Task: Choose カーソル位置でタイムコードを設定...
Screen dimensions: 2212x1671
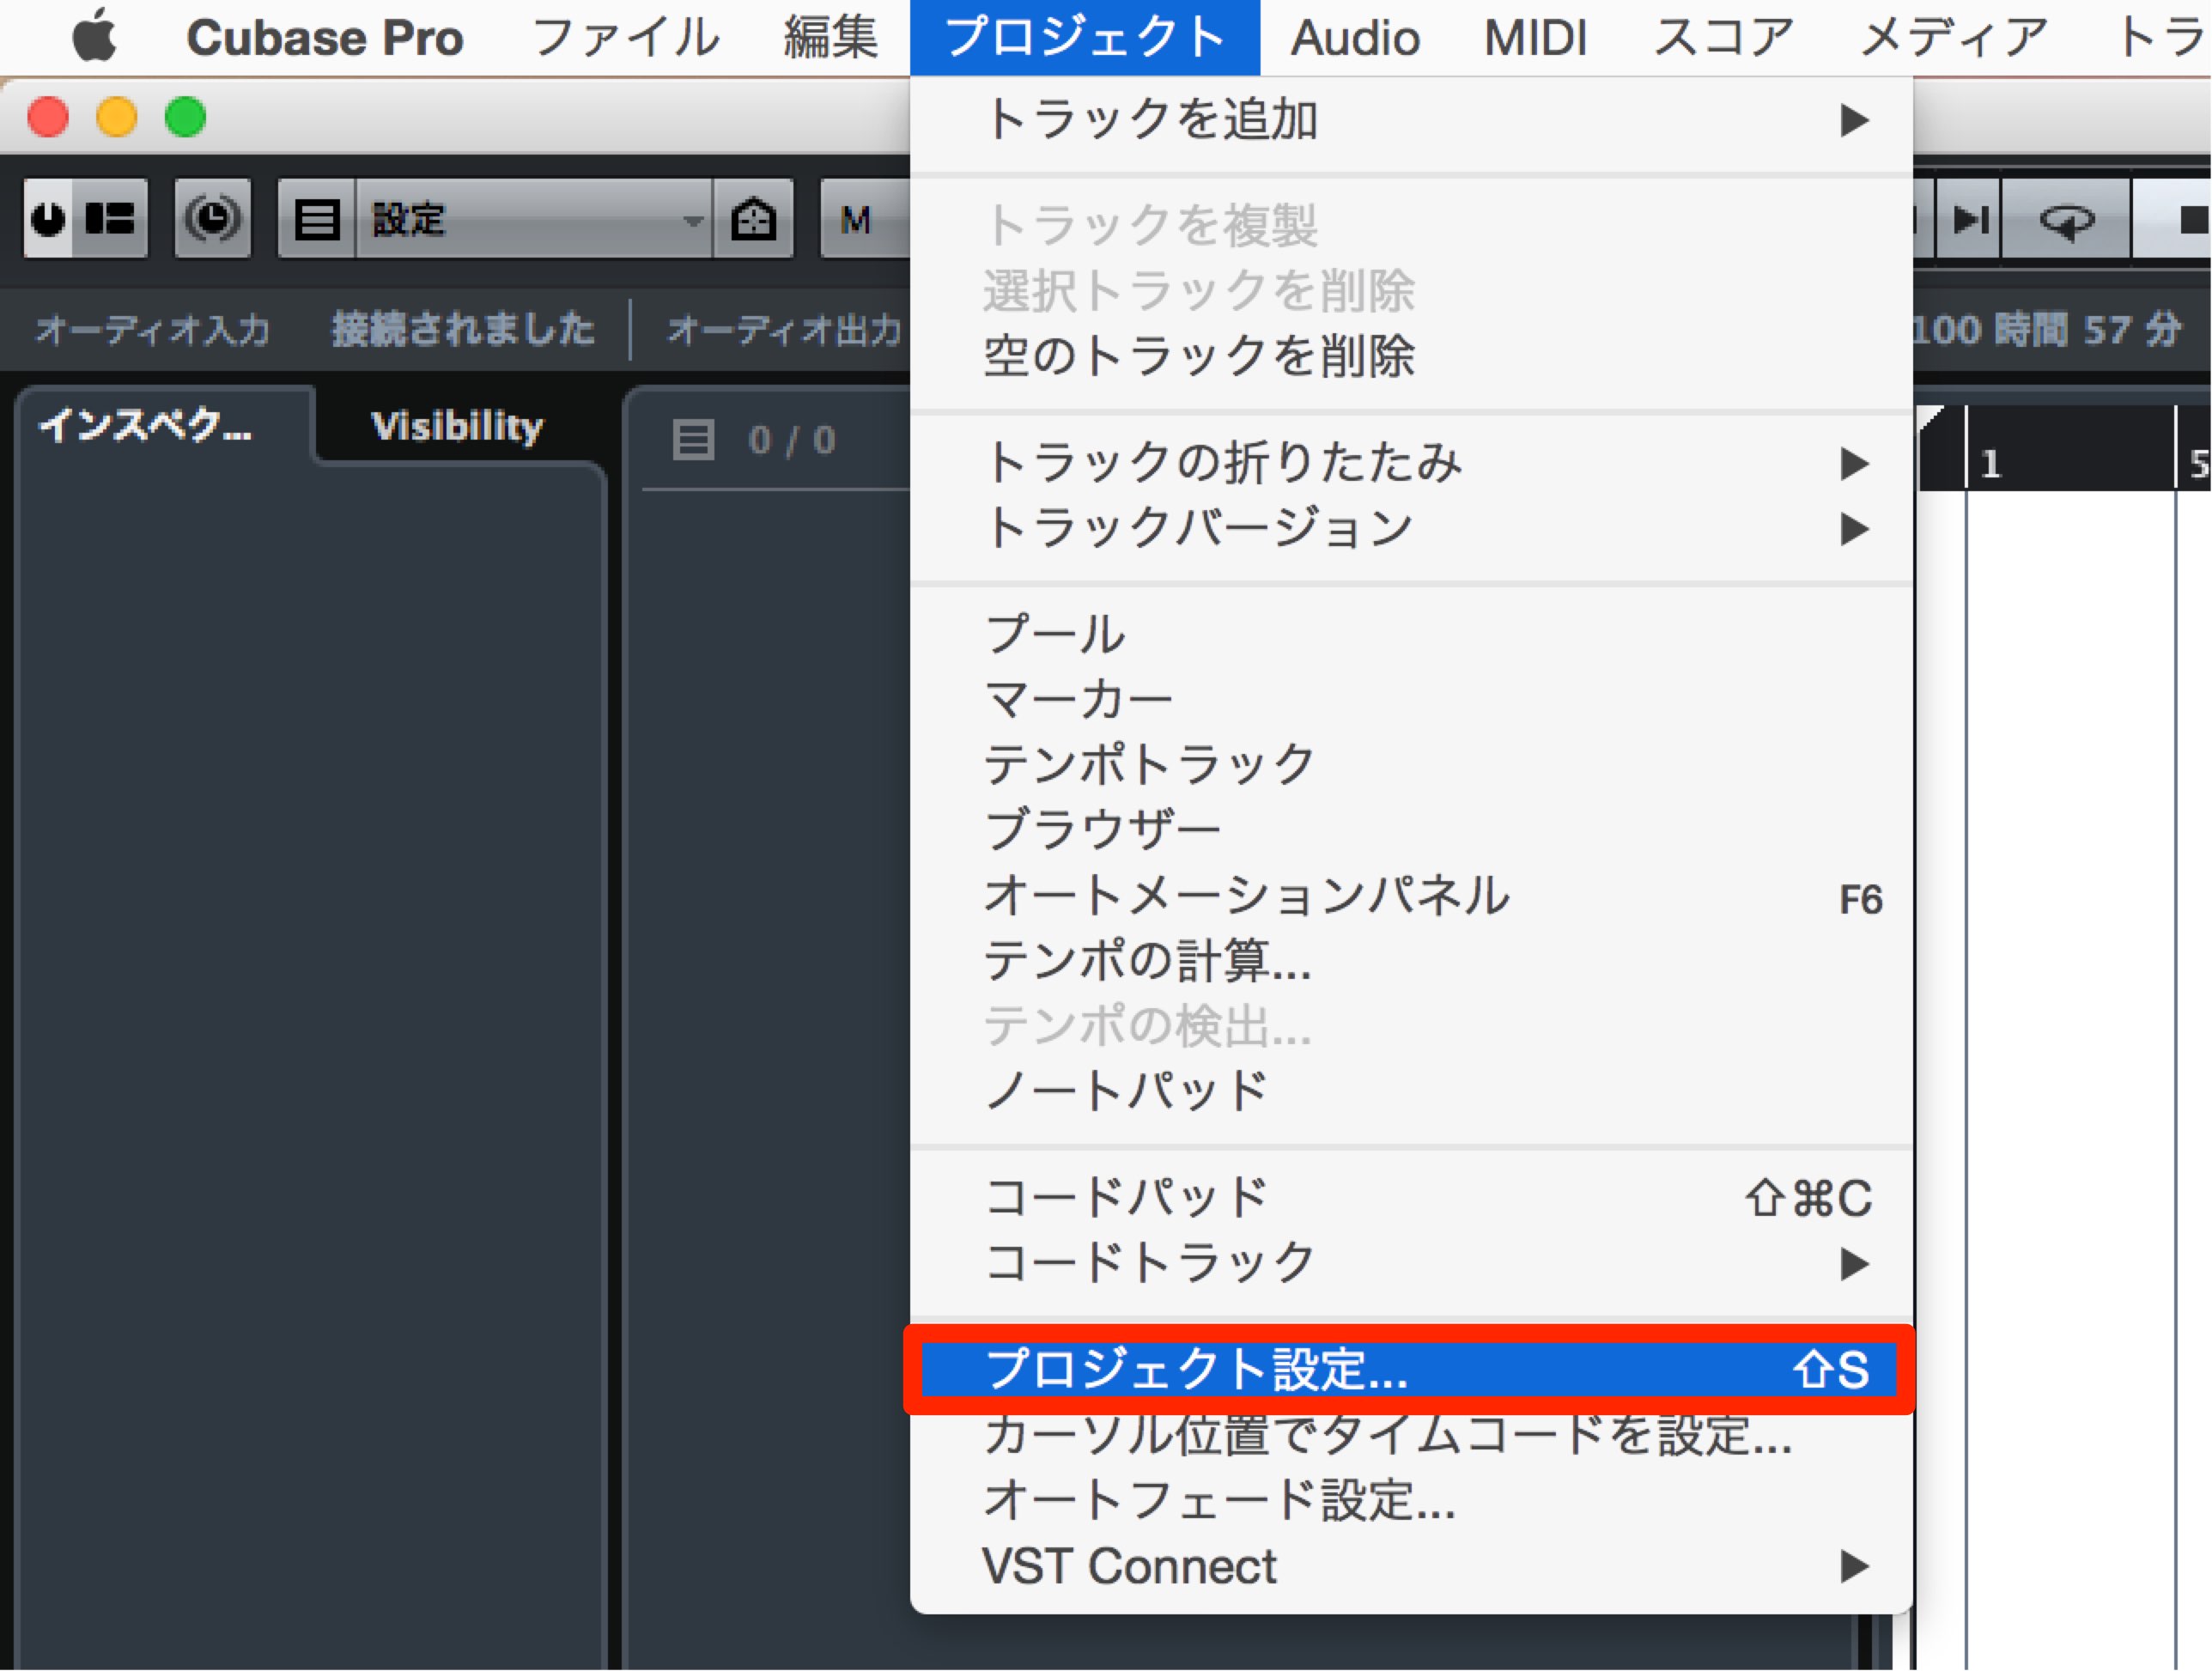Action: (1411, 1436)
